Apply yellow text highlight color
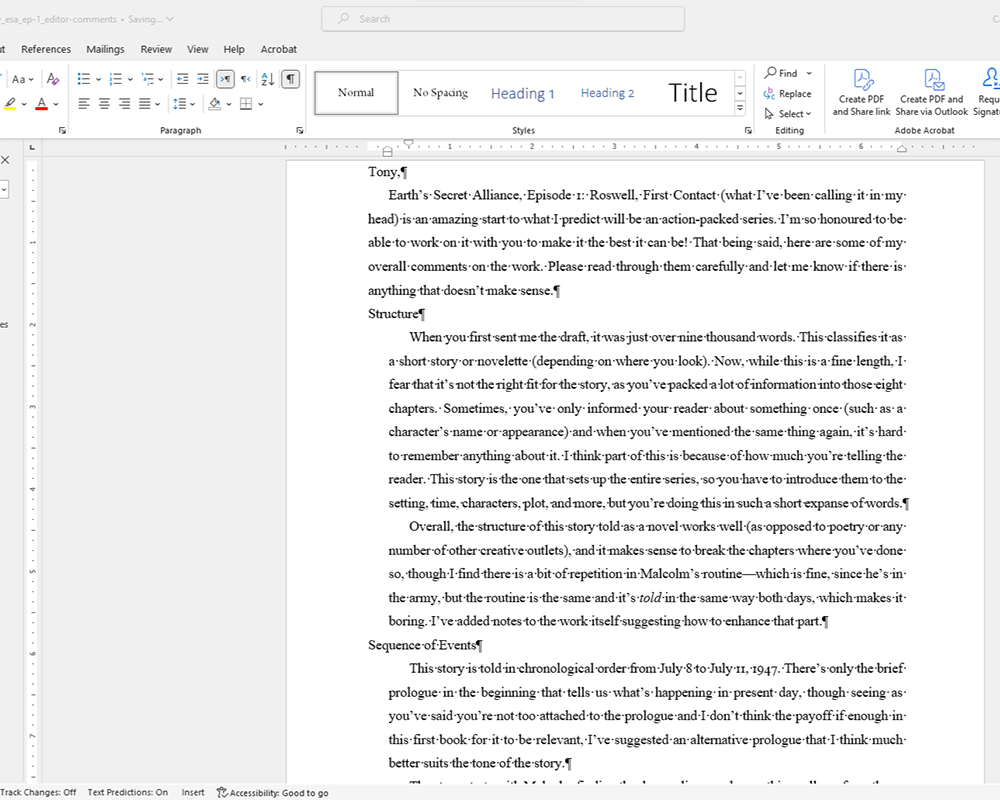This screenshot has width=1000, height=800. [10, 103]
